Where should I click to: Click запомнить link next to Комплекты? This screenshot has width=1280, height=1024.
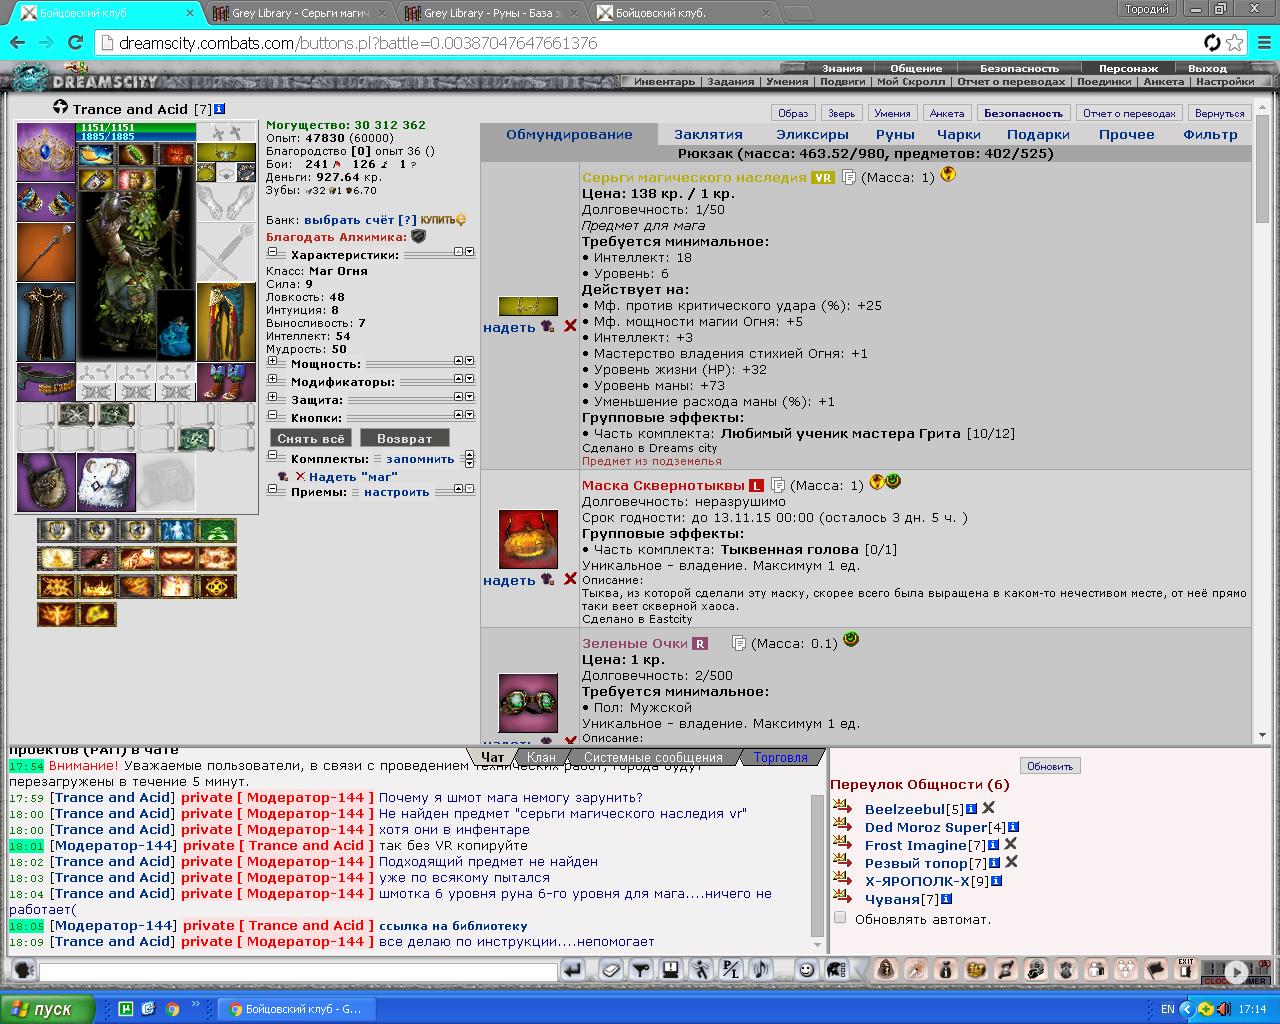click(x=420, y=459)
